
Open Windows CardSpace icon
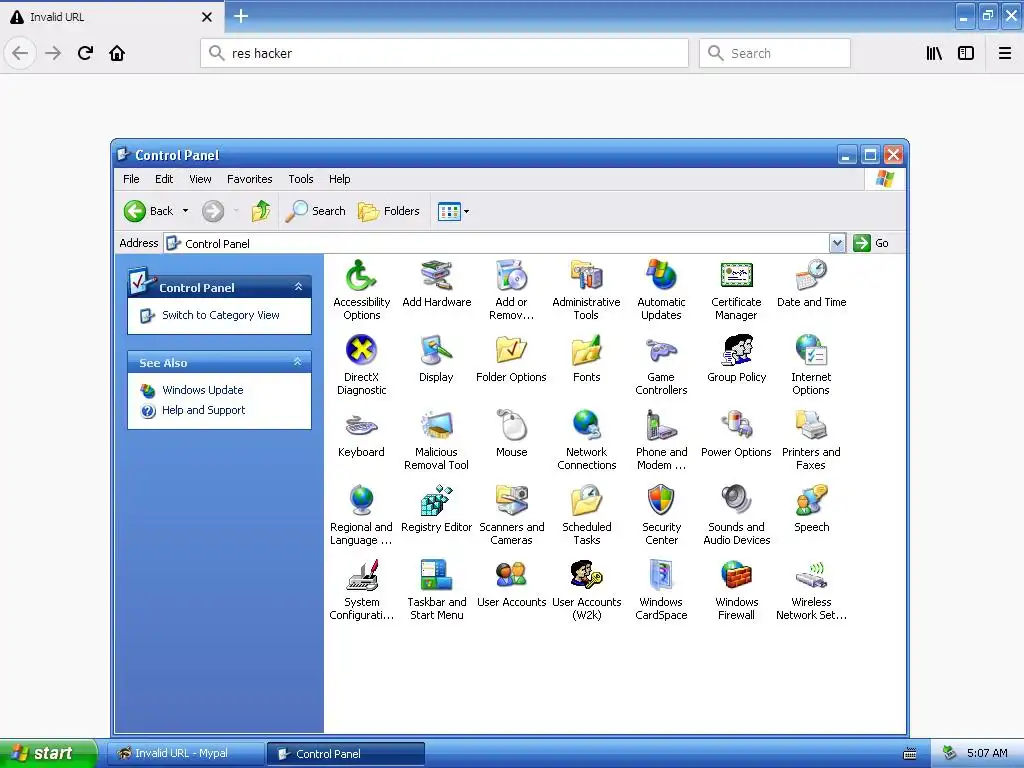click(x=661, y=590)
